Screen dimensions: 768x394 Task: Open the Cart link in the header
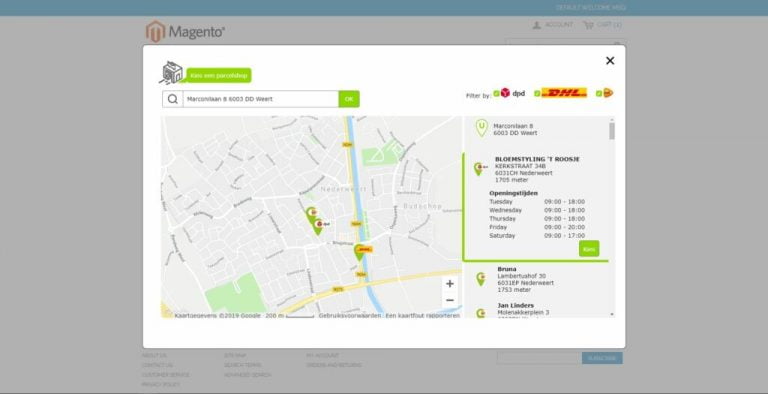pyautogui.click(x=602, y=25)
